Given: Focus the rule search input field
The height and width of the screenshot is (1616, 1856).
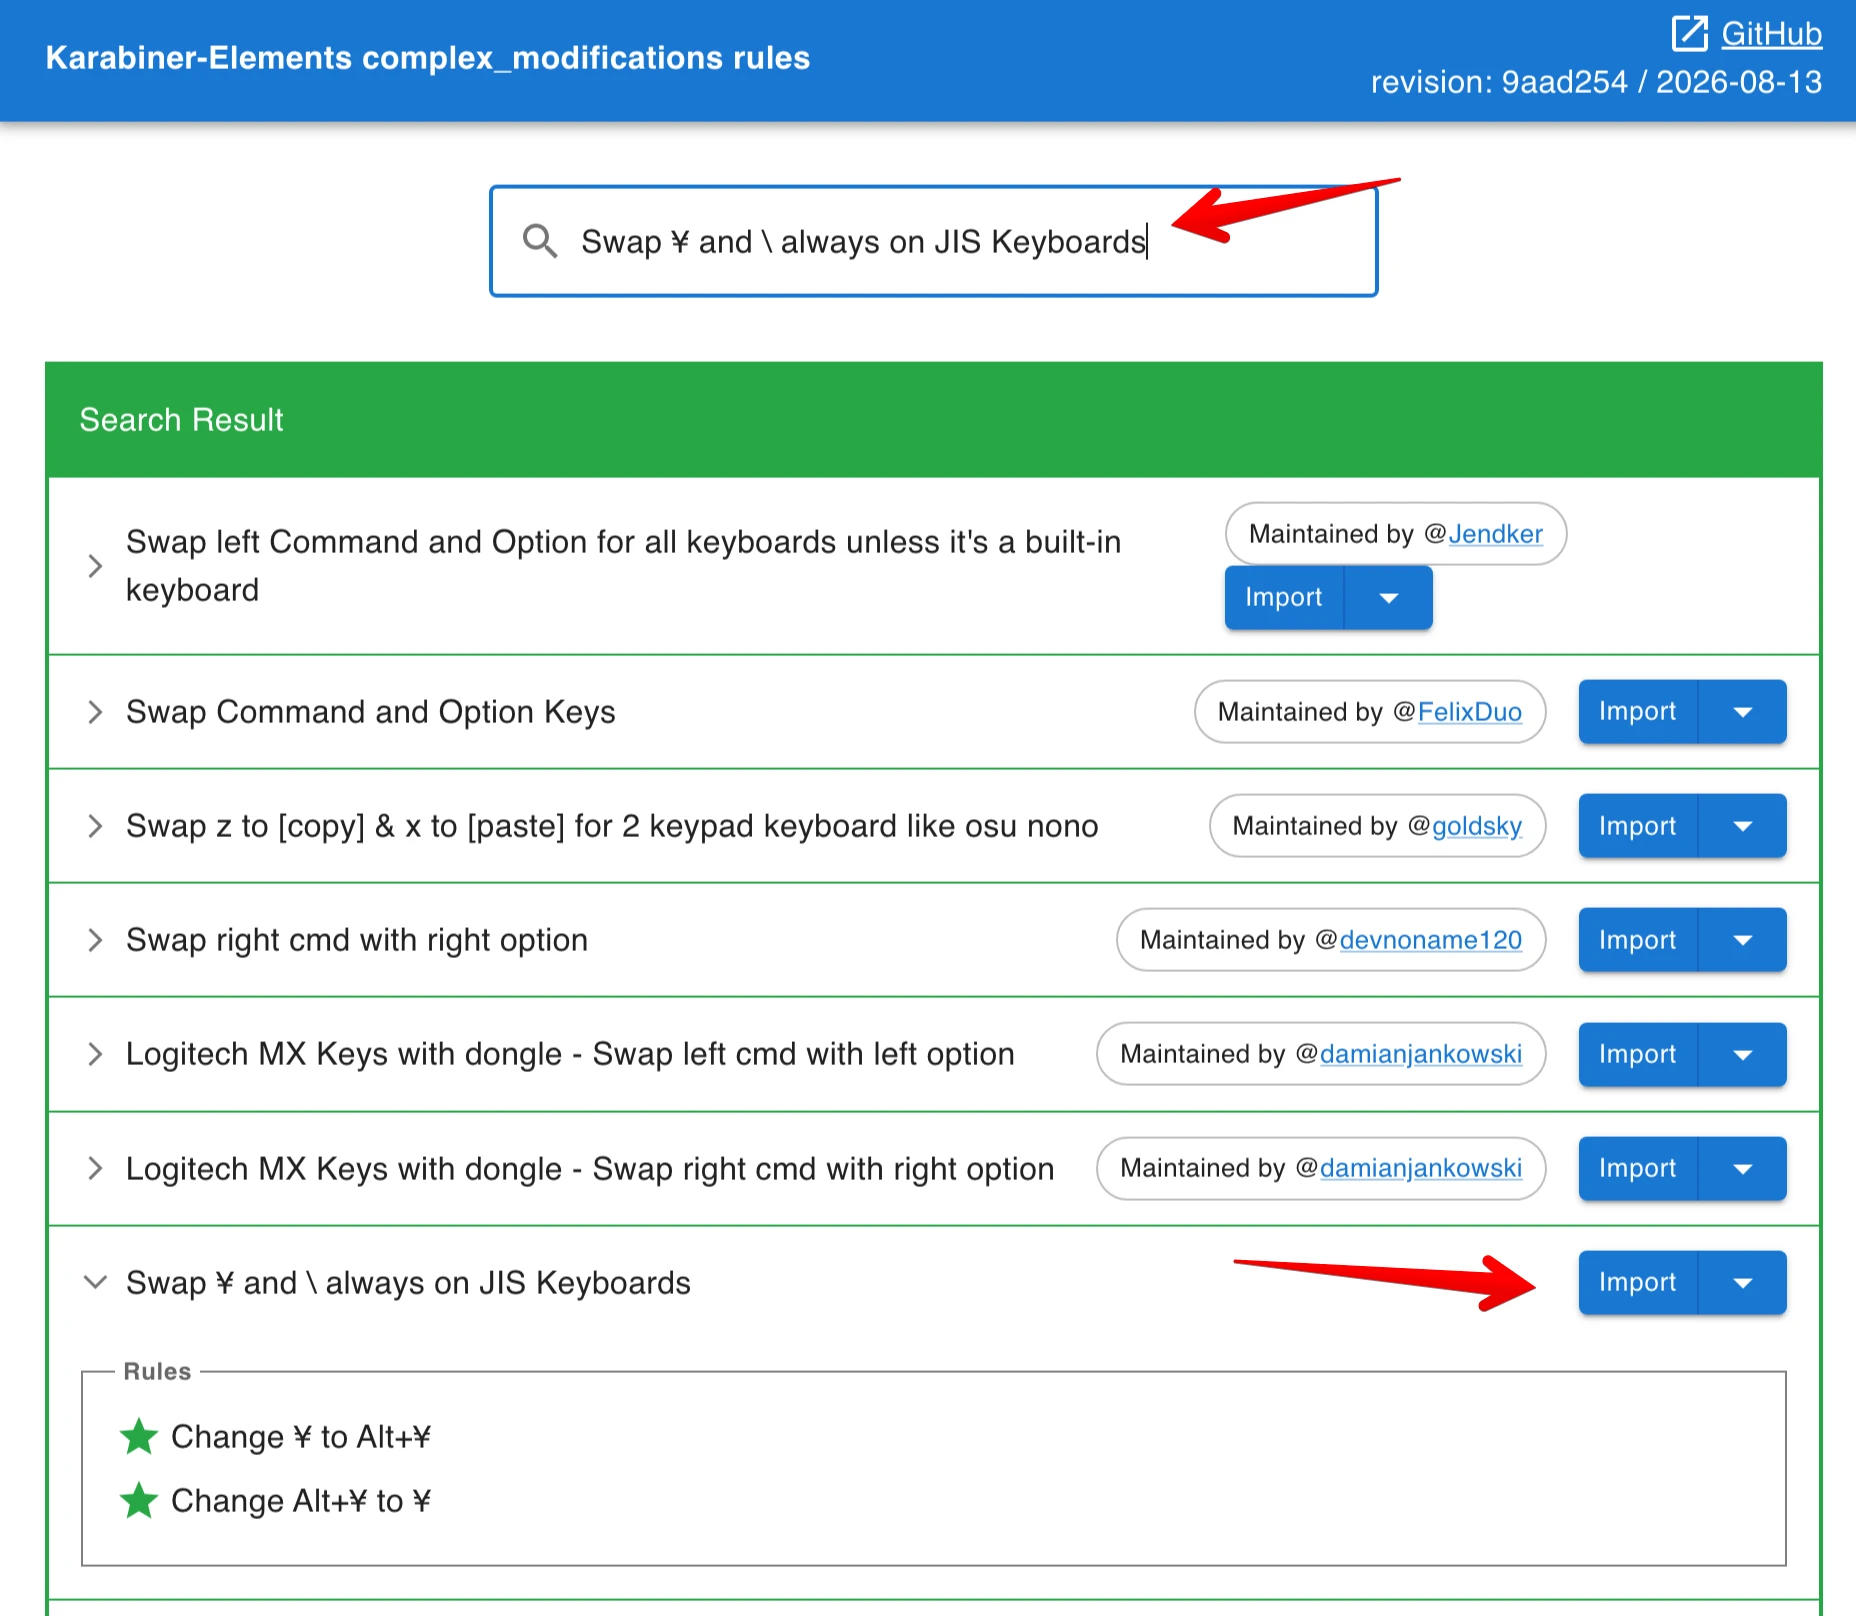Looking at the screenshot, I should click(x=934, y=241).
